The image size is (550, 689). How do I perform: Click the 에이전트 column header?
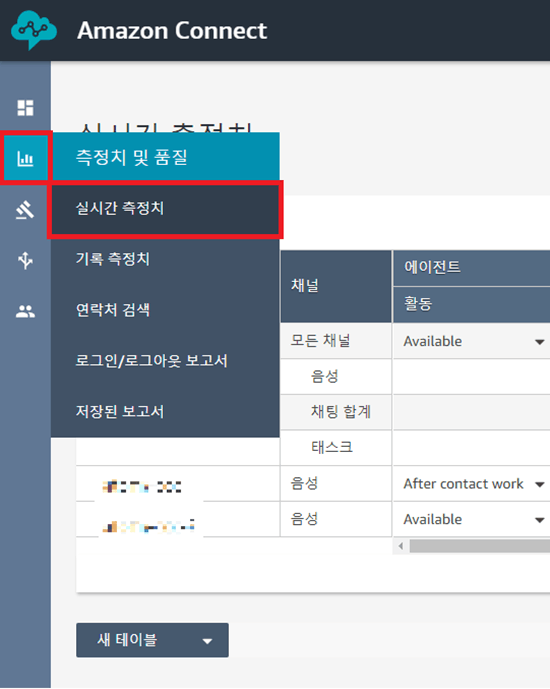pos(472,268)
